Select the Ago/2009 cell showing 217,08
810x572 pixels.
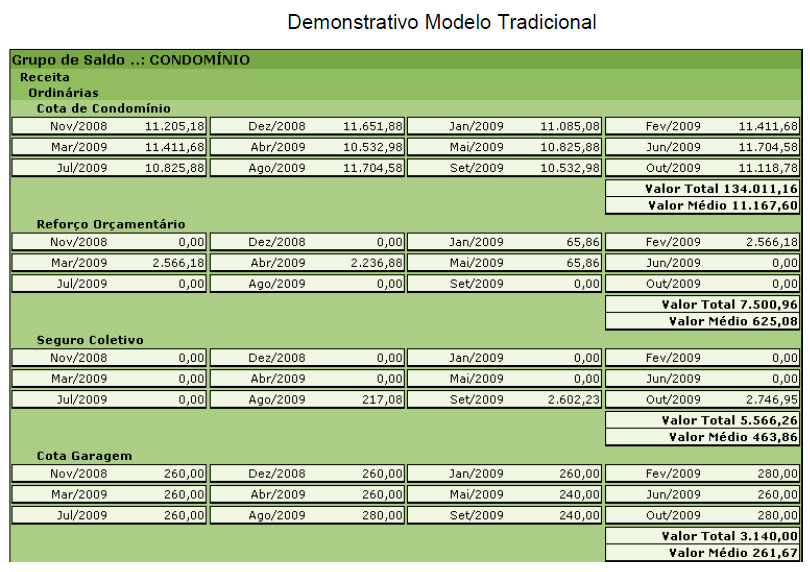307,400
